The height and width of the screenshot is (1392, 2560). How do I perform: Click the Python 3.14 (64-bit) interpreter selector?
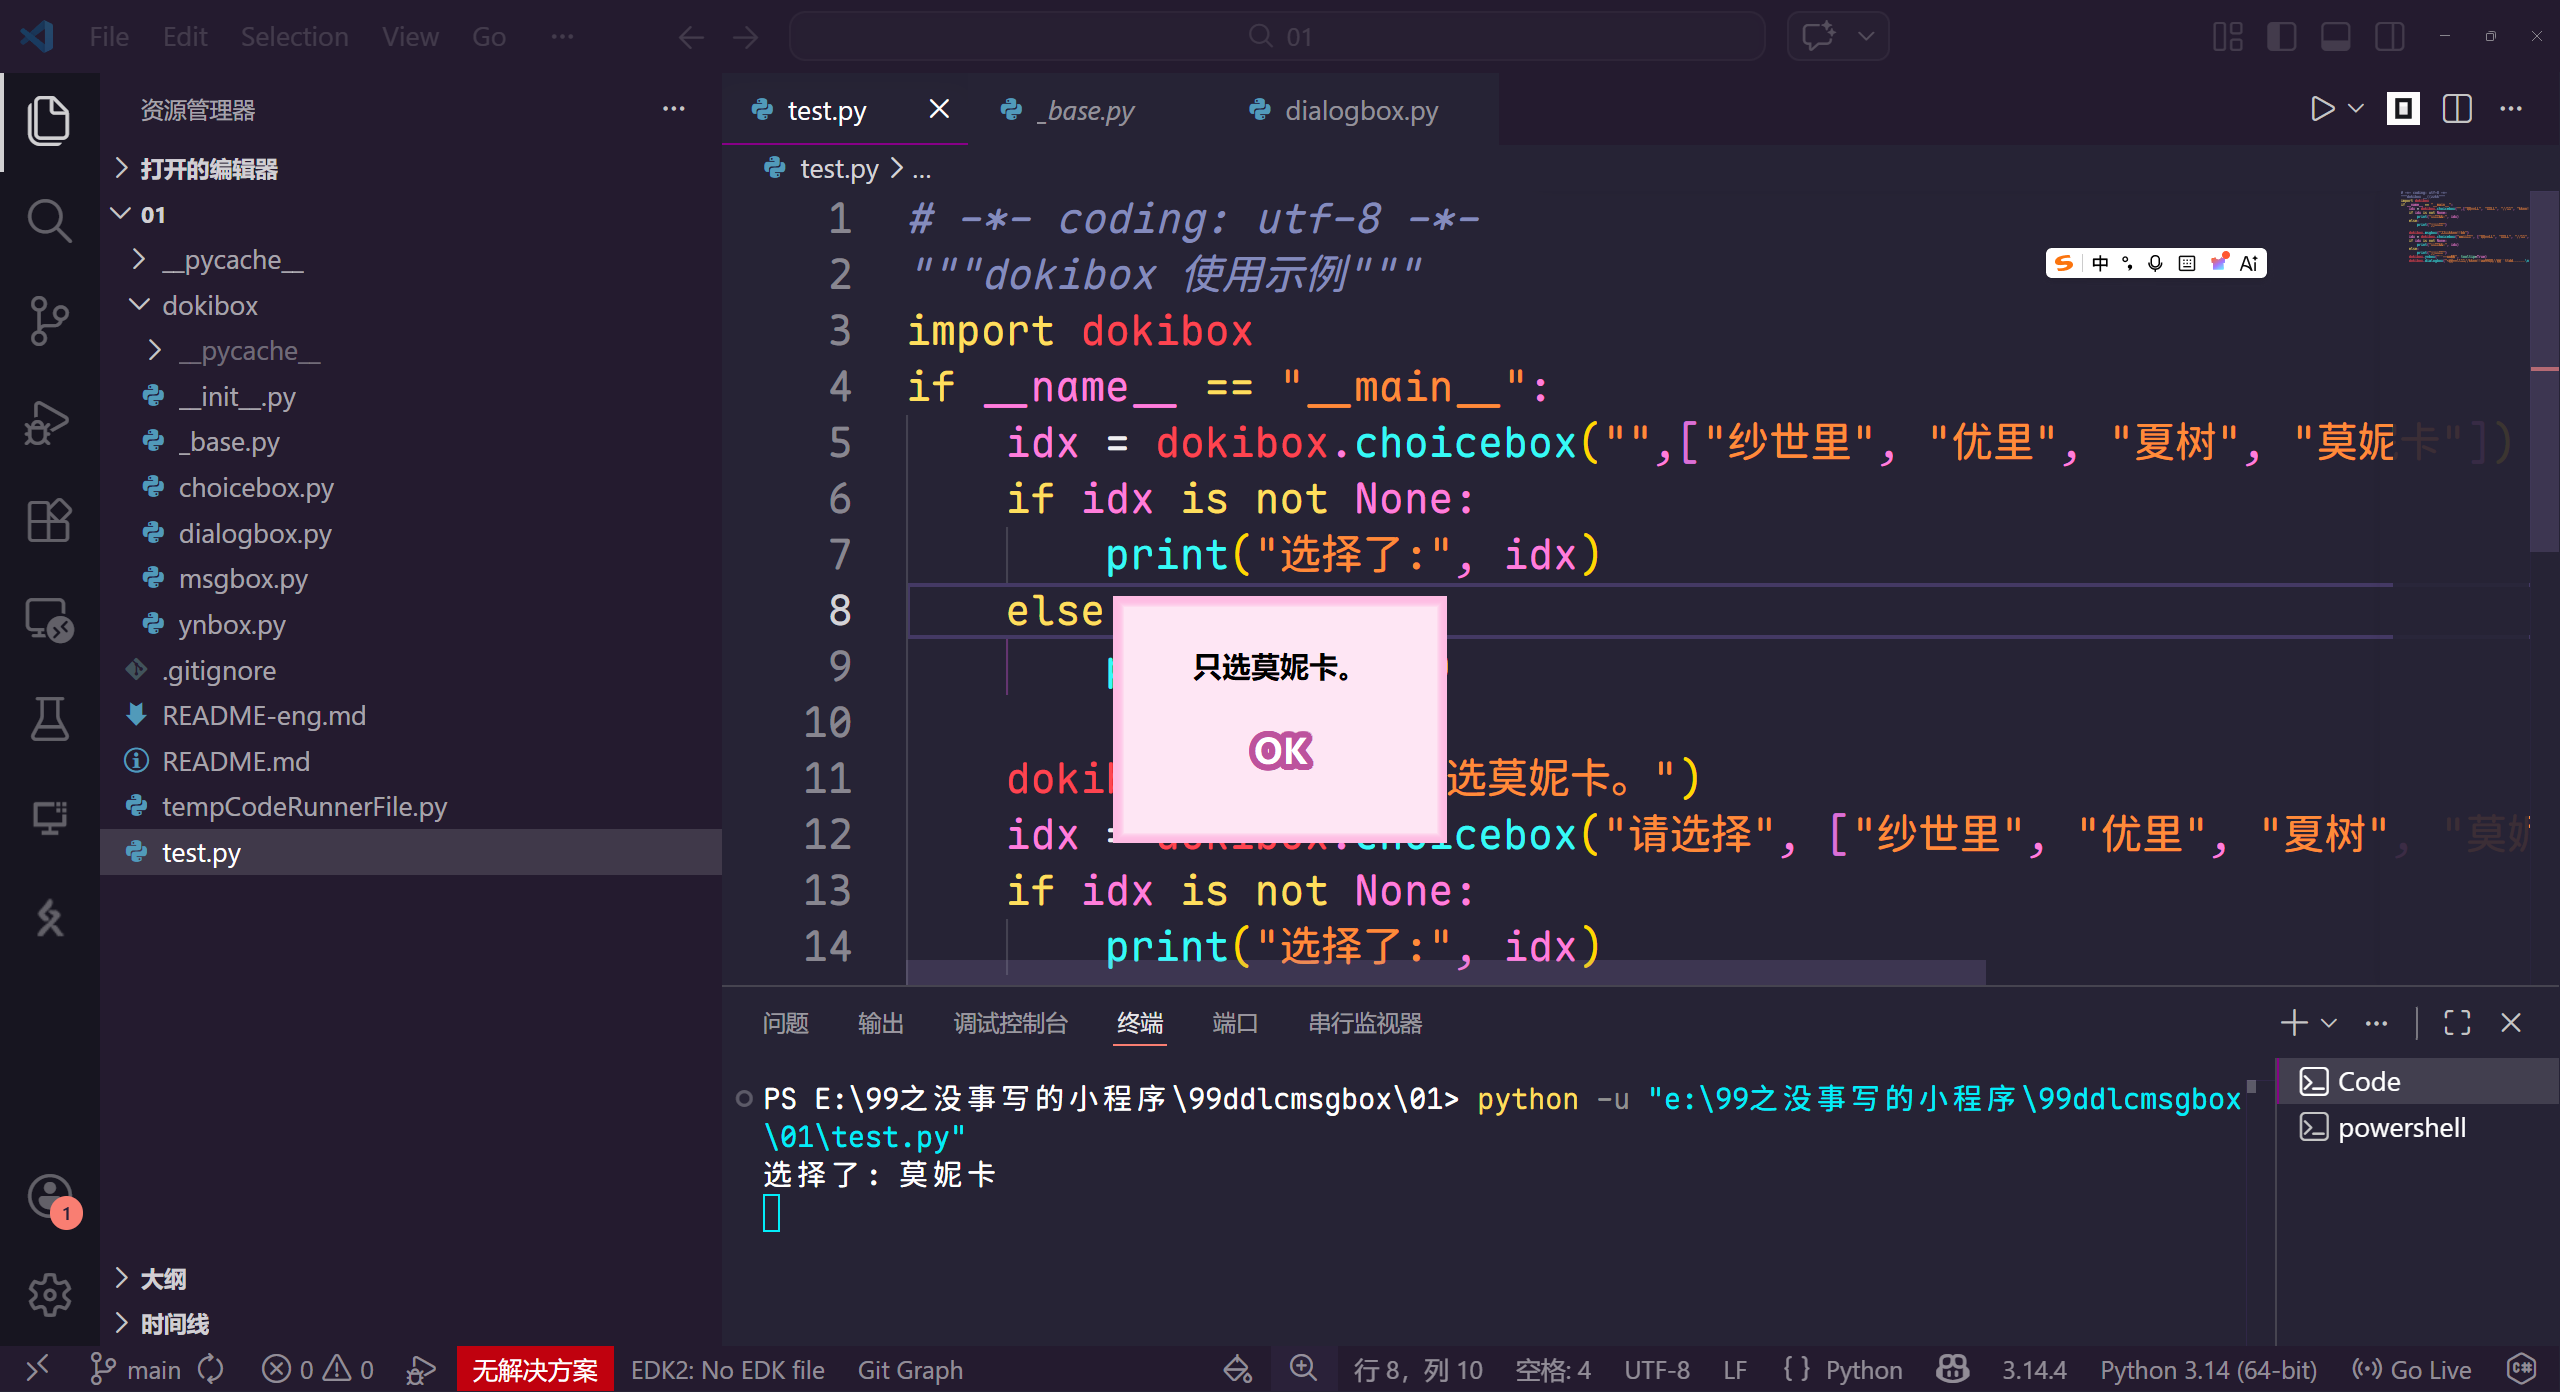[2208, 1369]
